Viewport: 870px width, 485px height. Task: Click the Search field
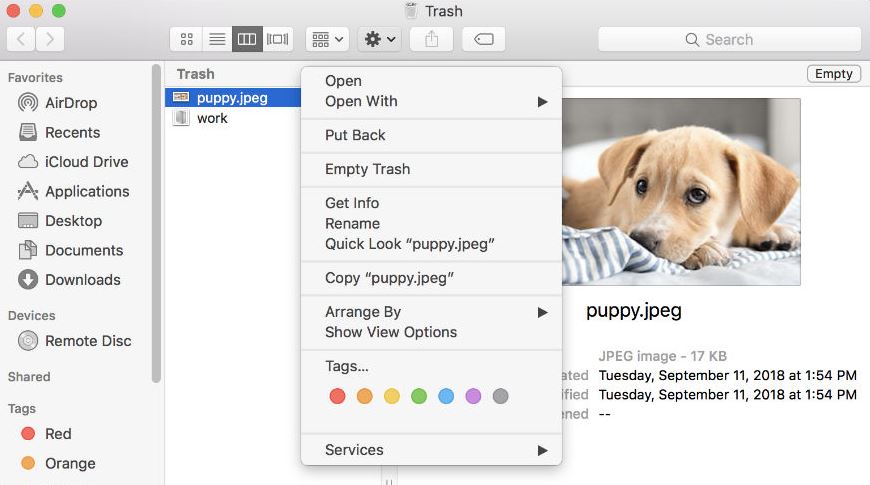(x=729, y=39)
